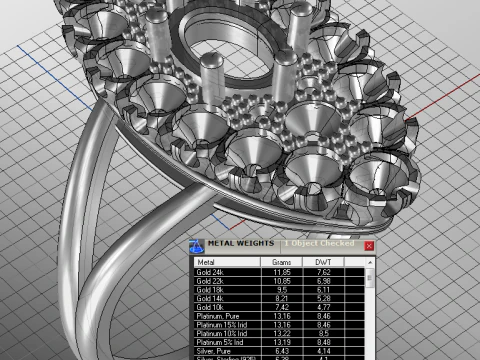Click the 7.42 grams value for Gold 10k

tap(282, 307)
